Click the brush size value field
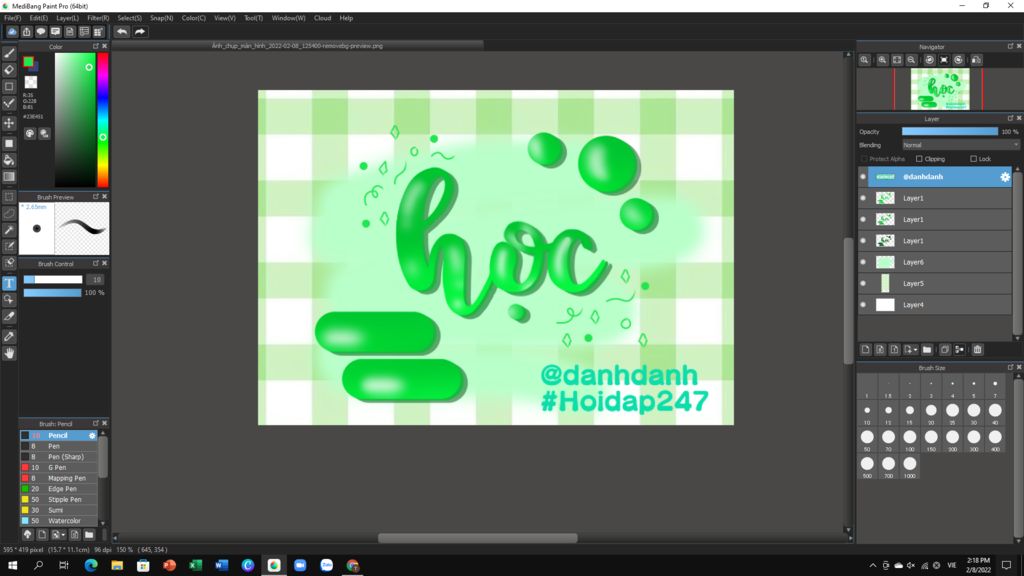 [97, 280]
